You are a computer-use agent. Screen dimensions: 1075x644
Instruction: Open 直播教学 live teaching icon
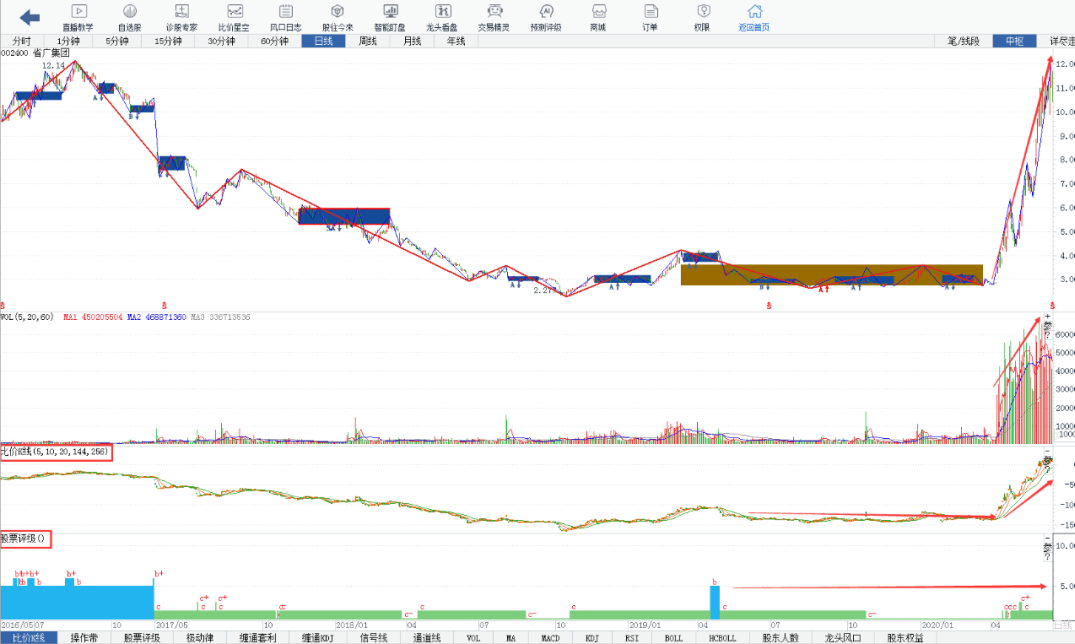[x=77, y=16]
